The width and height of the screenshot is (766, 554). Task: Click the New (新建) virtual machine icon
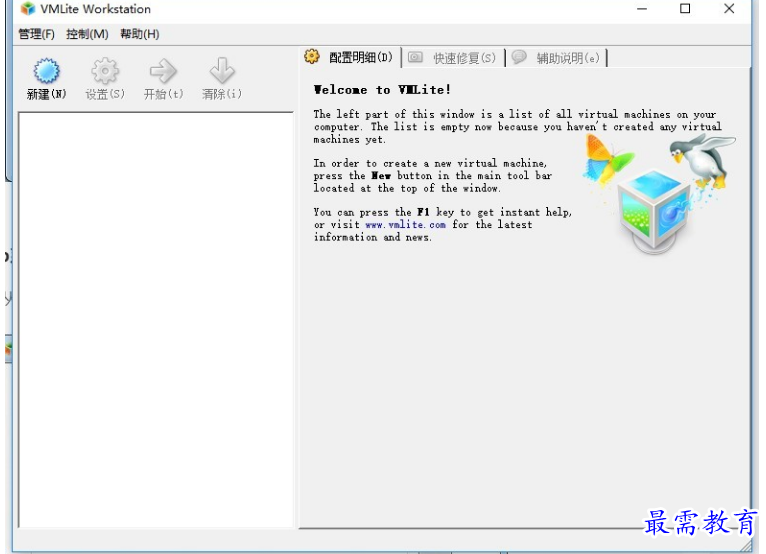point(46,71)
